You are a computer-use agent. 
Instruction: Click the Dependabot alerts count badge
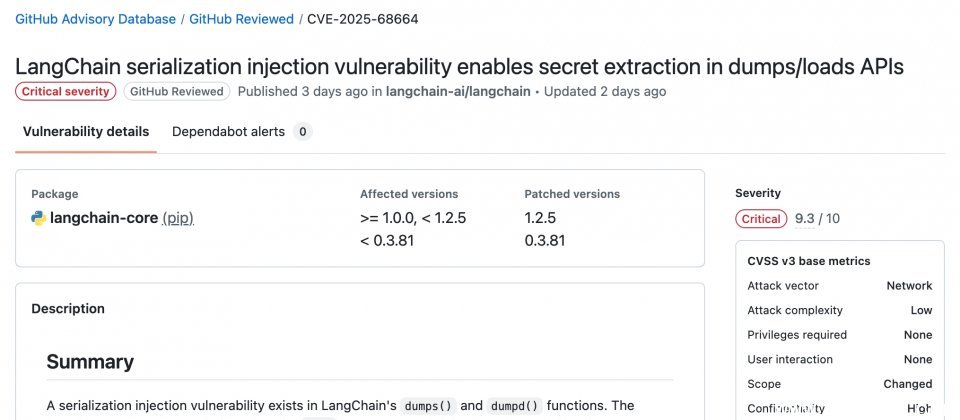(303, 132)
